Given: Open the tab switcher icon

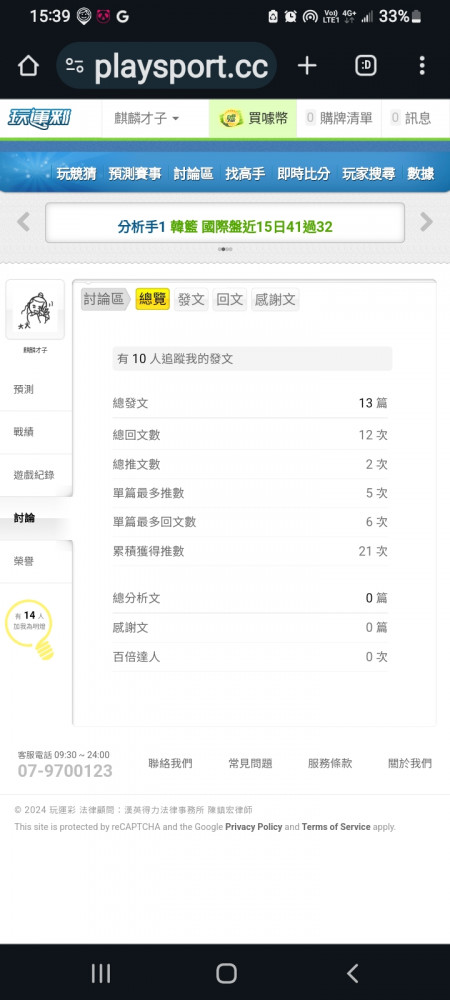Looking at the screenshot, I should click(366, 65).
